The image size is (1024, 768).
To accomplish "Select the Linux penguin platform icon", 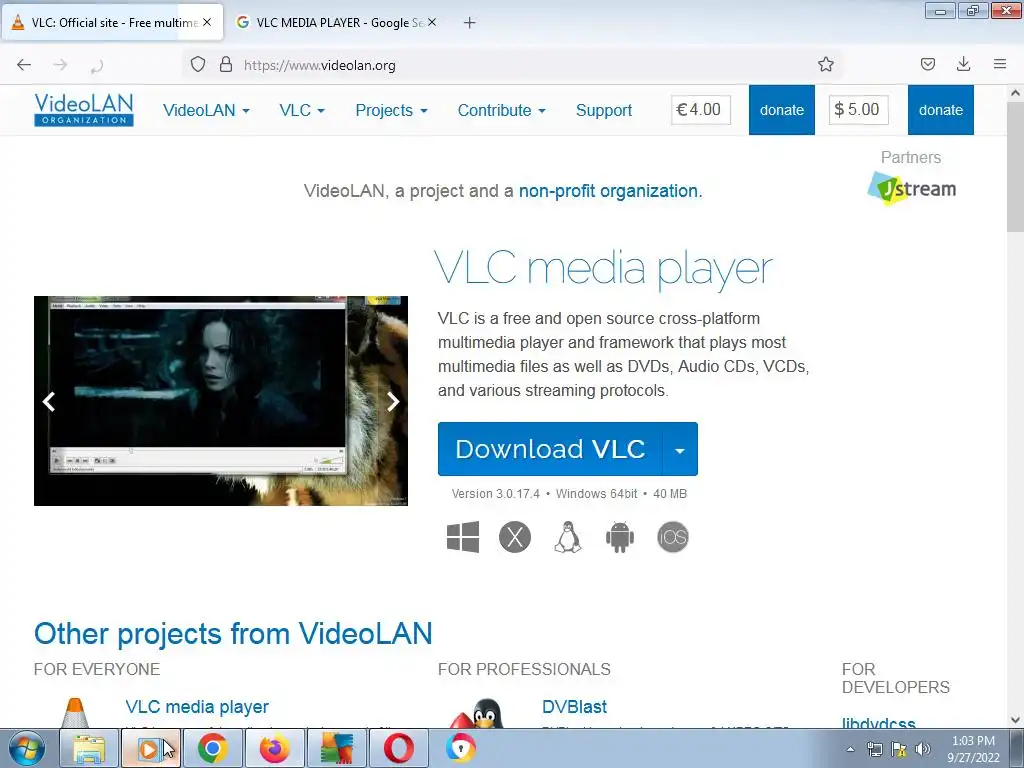I will tap(568, 537).
